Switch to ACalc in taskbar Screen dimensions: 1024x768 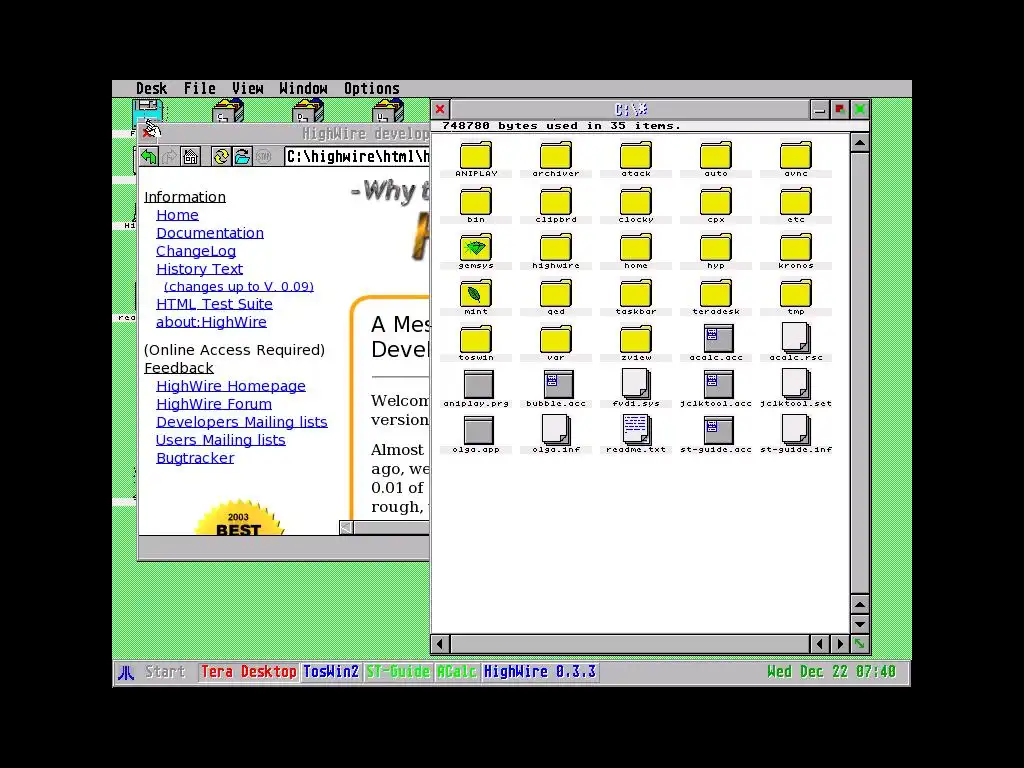click(456, 672)
